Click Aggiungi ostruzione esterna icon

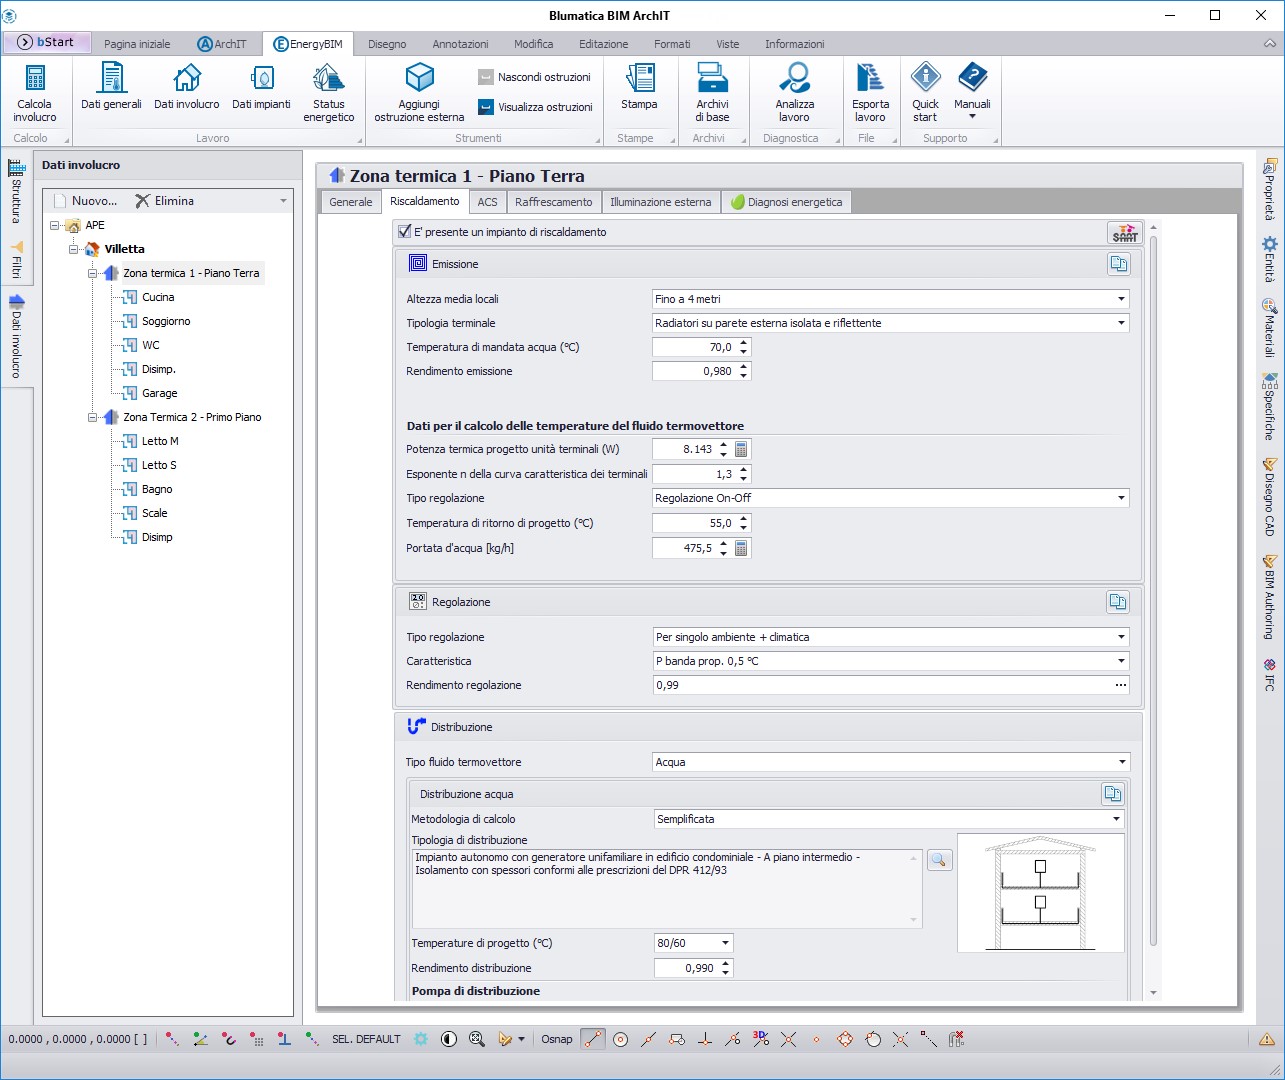[419, 80]
